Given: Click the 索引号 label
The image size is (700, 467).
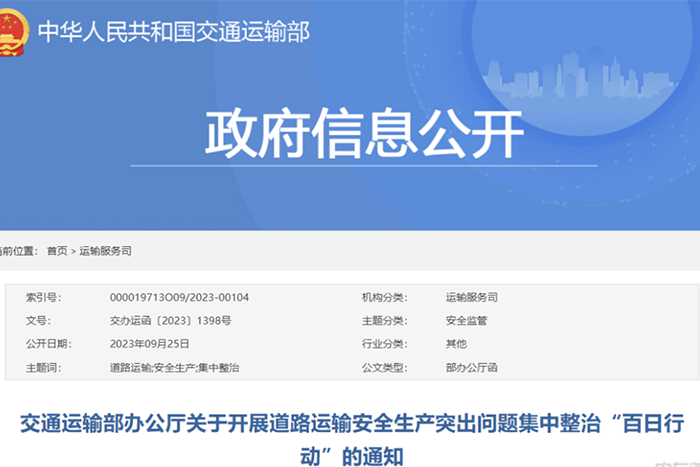Looking at the screenshot, I should point(43,297).
